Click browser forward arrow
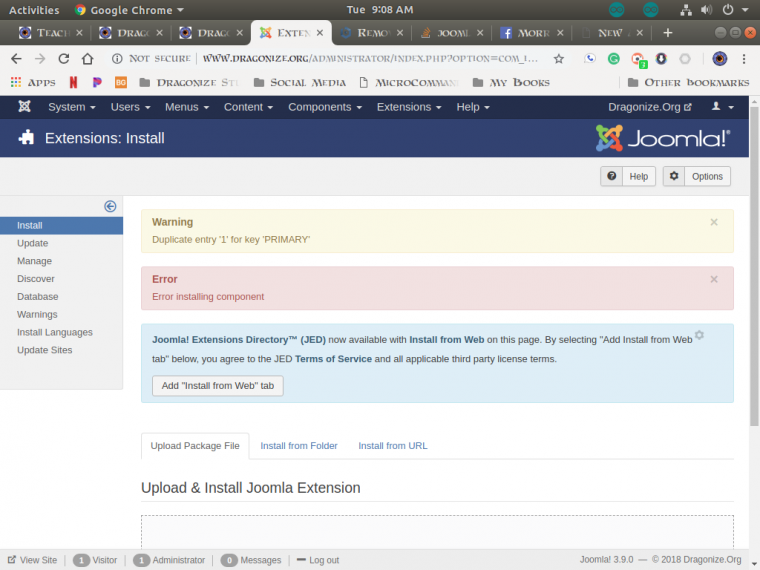This screenshot has width=760, height=570. tap(40, 59)
